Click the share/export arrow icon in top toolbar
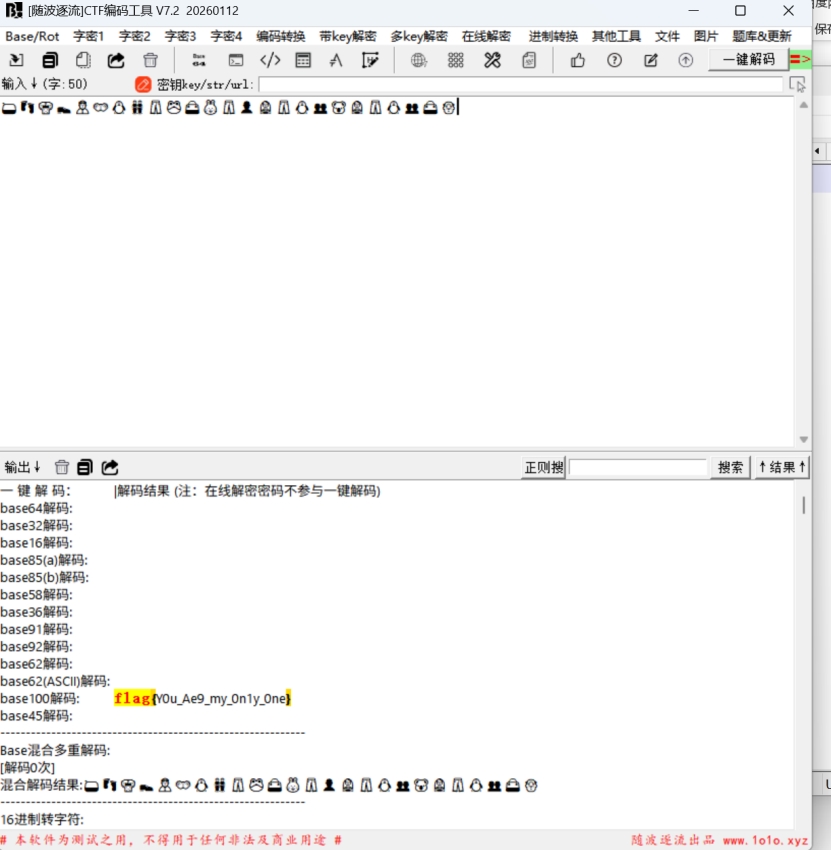Screen dimensions: 831x850 tap(116, 60)
